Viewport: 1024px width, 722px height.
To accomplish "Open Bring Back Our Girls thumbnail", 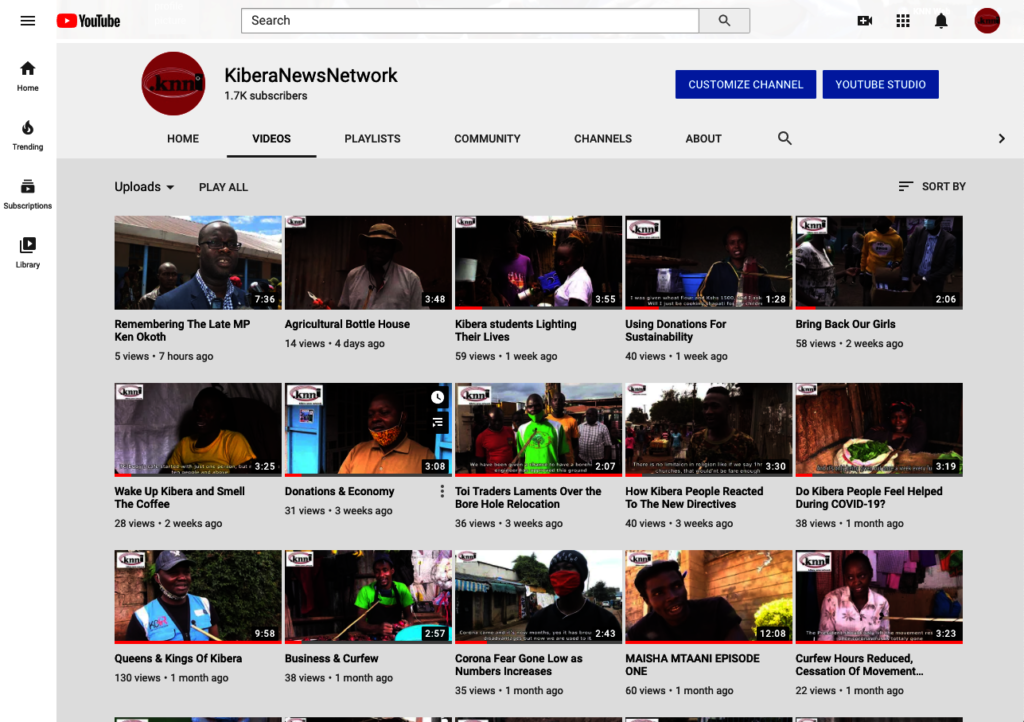I will coord(879,262).
